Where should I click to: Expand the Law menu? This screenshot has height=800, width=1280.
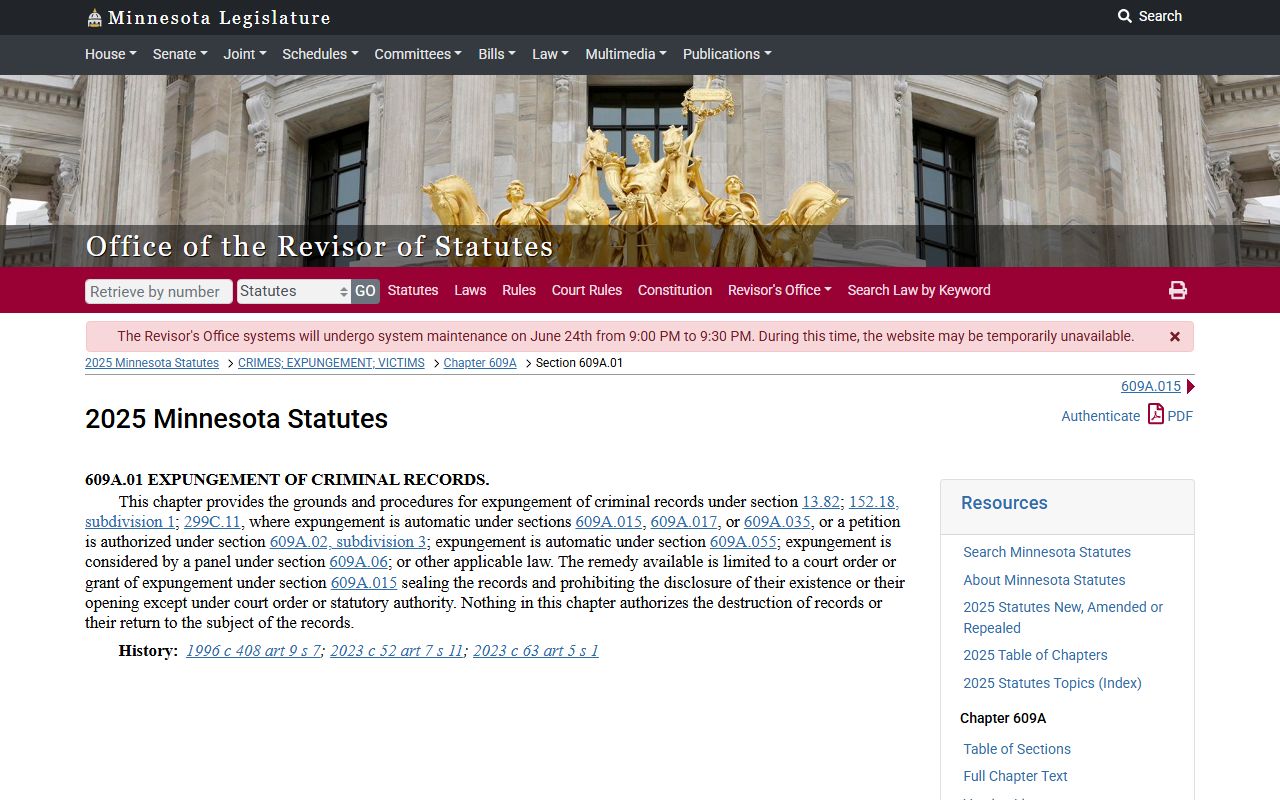pos(550,54)
